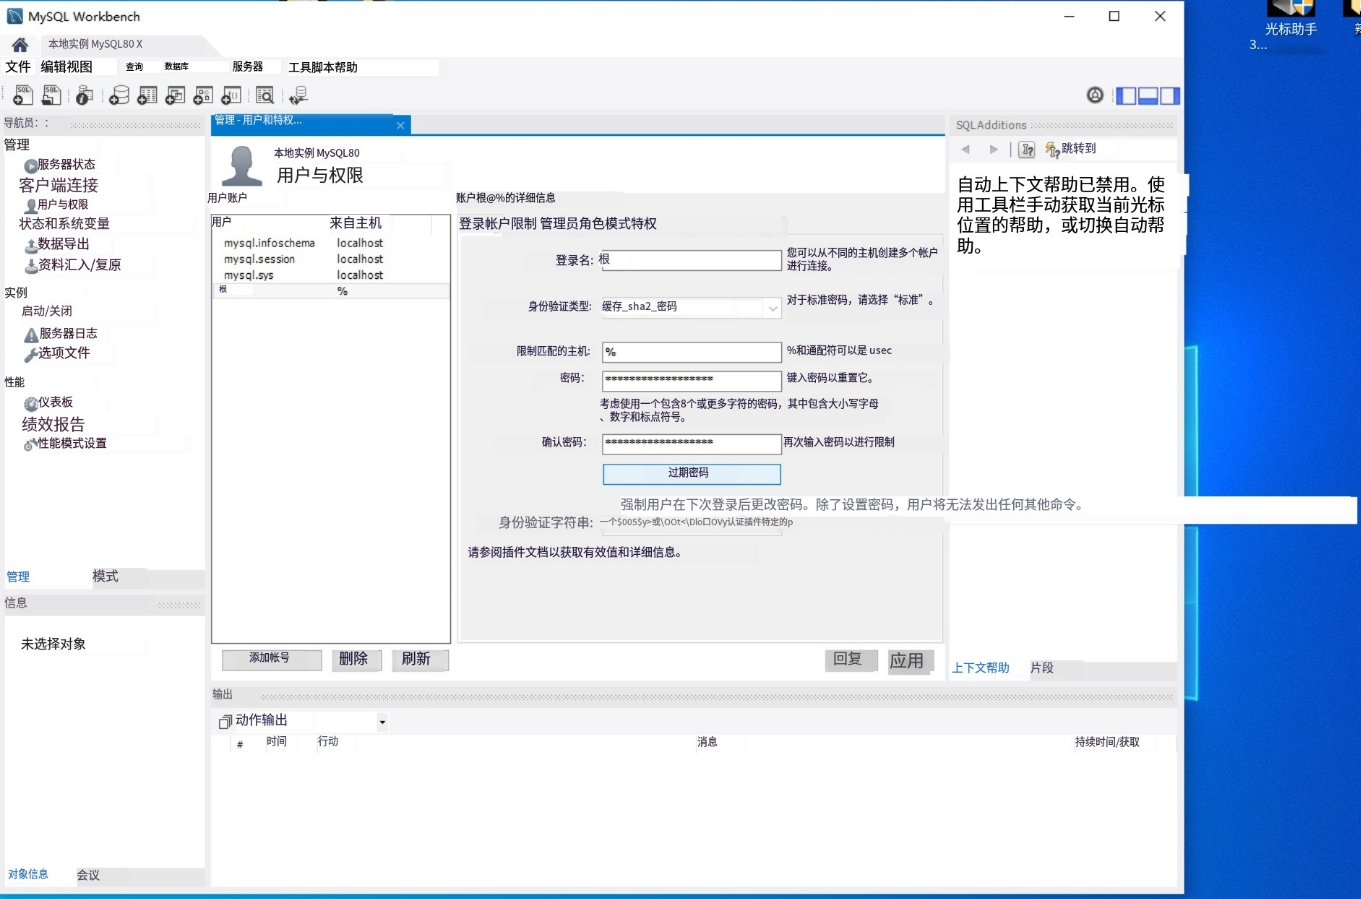The image size is (1361, 899).
Task: Open 启动/关闭 under instance section
Action: coord(47,311)
